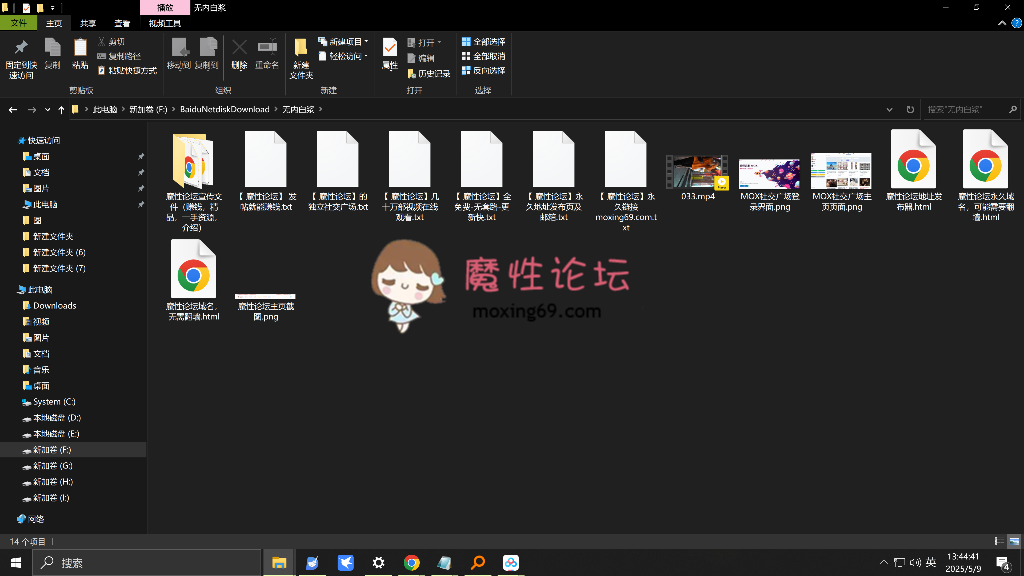1024x576 pixels.
Task: Open the Windows Start menu
Action: click(16, 562)
